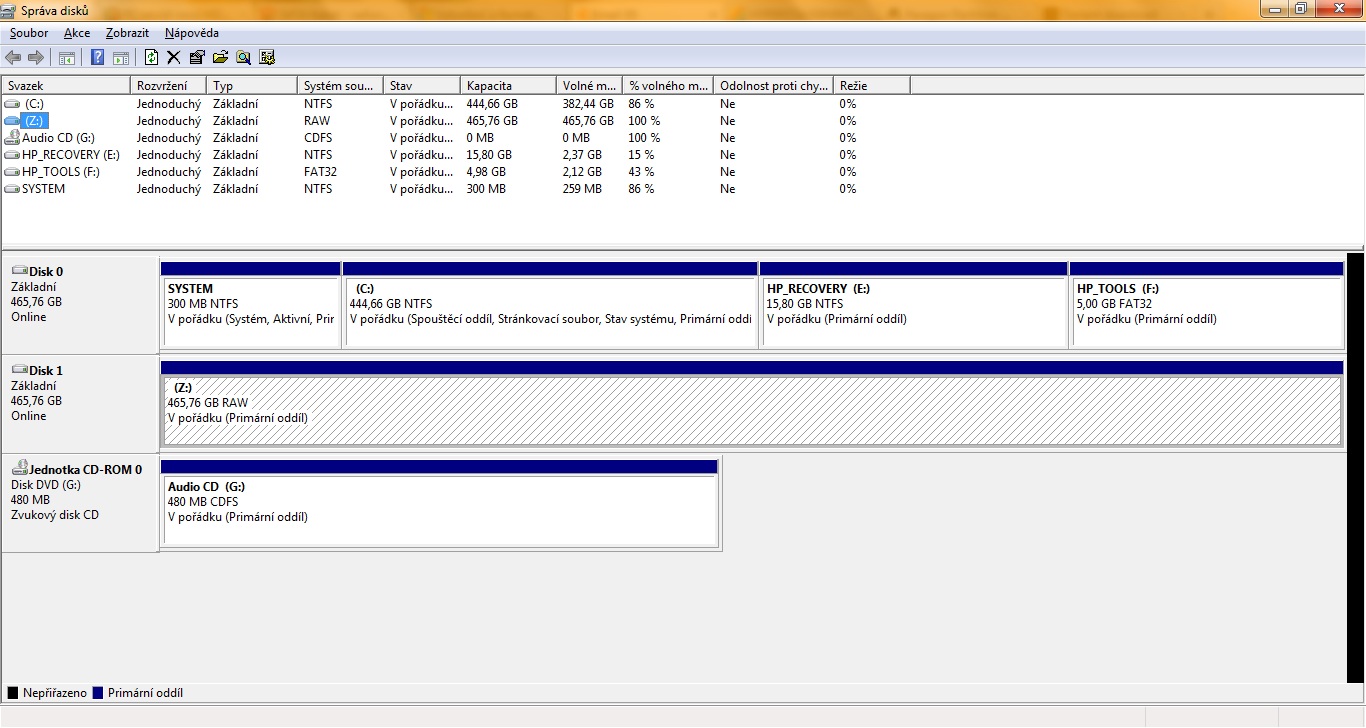Select the Audio CD (G:) 480 MB CDFS block
The image size is (1366, 728).
(440, 503)
